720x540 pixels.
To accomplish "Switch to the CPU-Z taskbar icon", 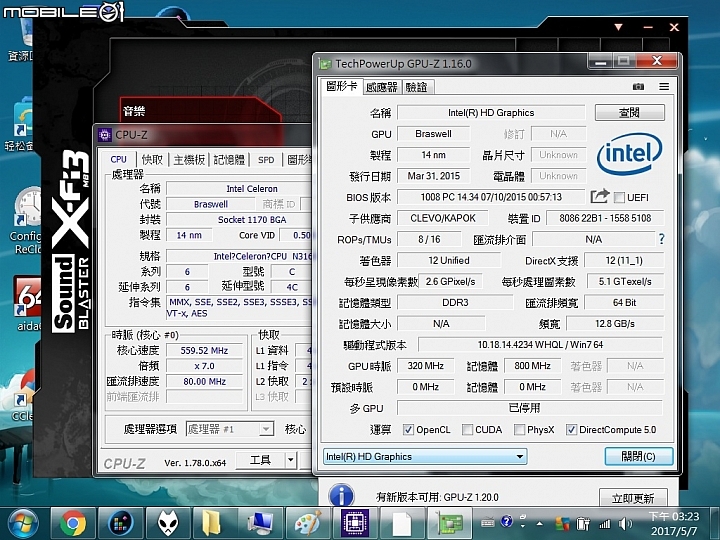I will click(x=355, y=523).
